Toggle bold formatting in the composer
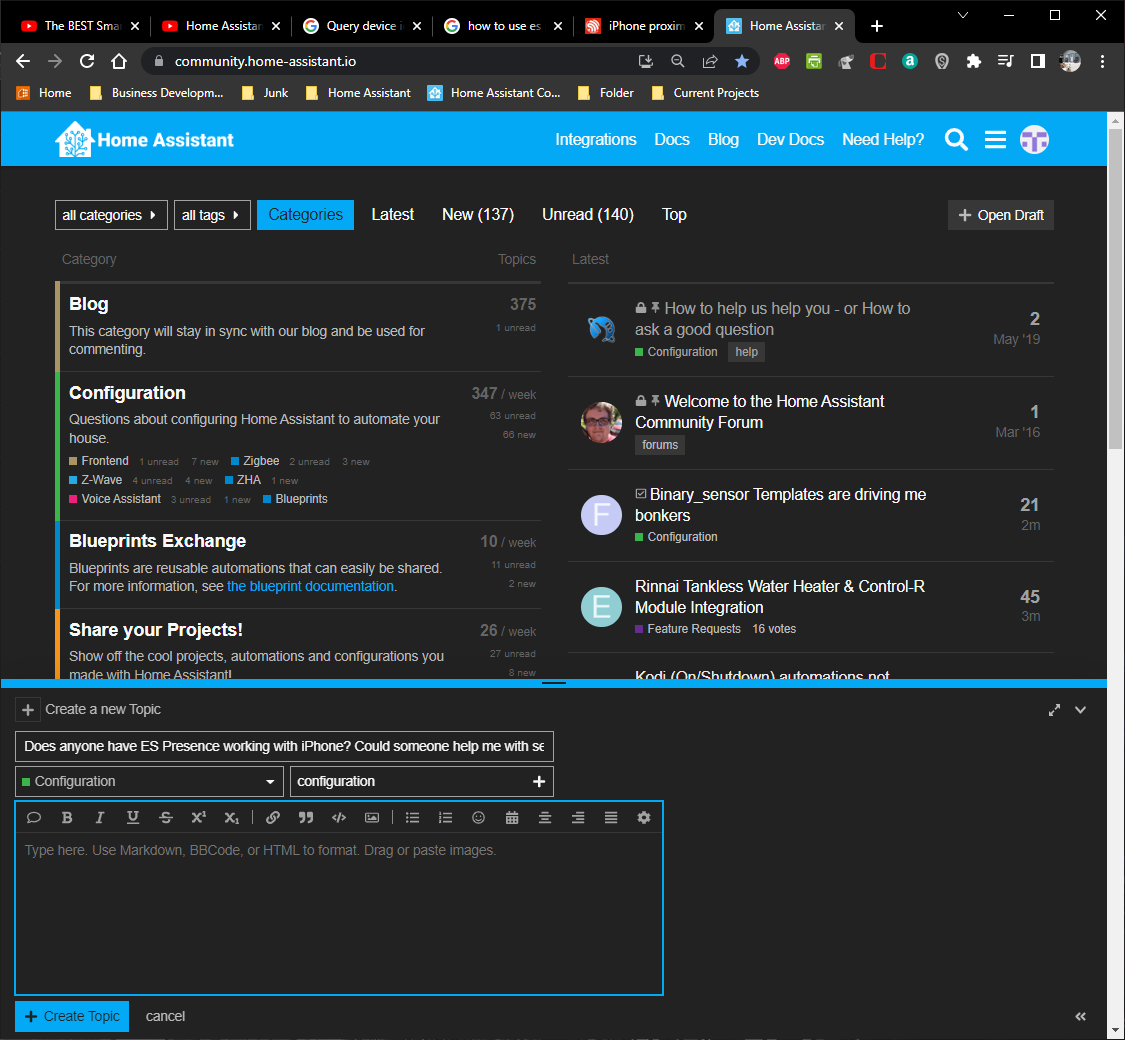This screenshot has height=1040, width=1125. [67, 818]
